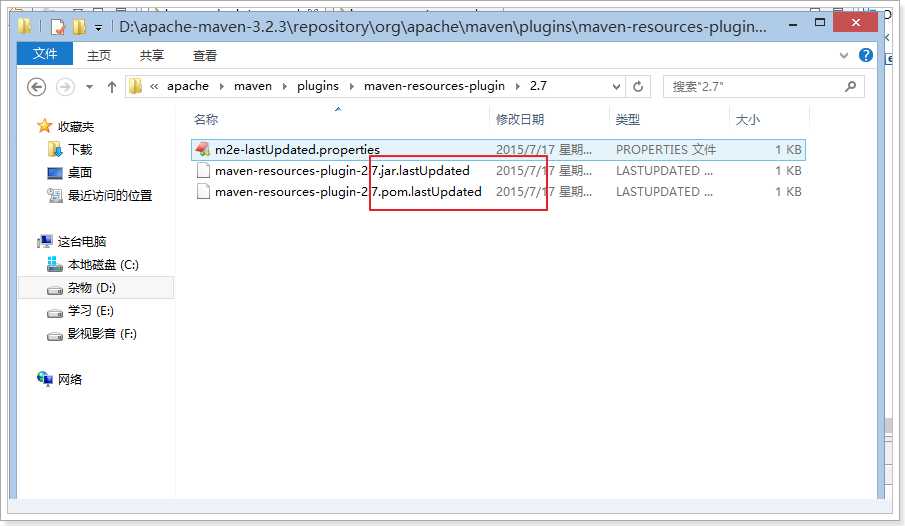Click the search magnifier icon
This screenshot has width=905, height=526.
[850, 87]
